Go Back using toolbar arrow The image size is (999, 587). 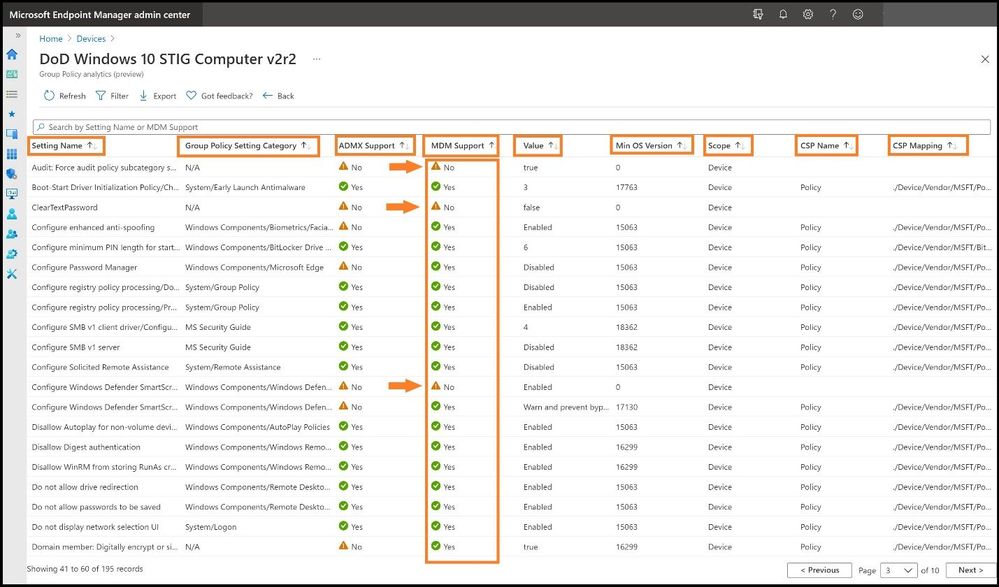click(x=278, y=96)
